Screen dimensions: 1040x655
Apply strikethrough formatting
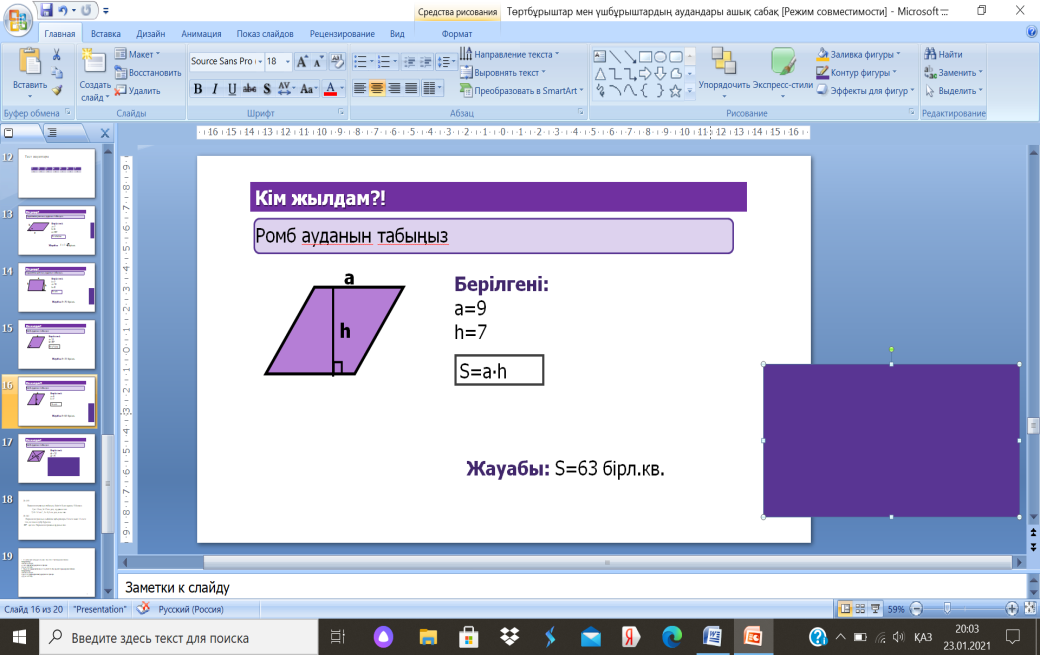tap(249, 89)
